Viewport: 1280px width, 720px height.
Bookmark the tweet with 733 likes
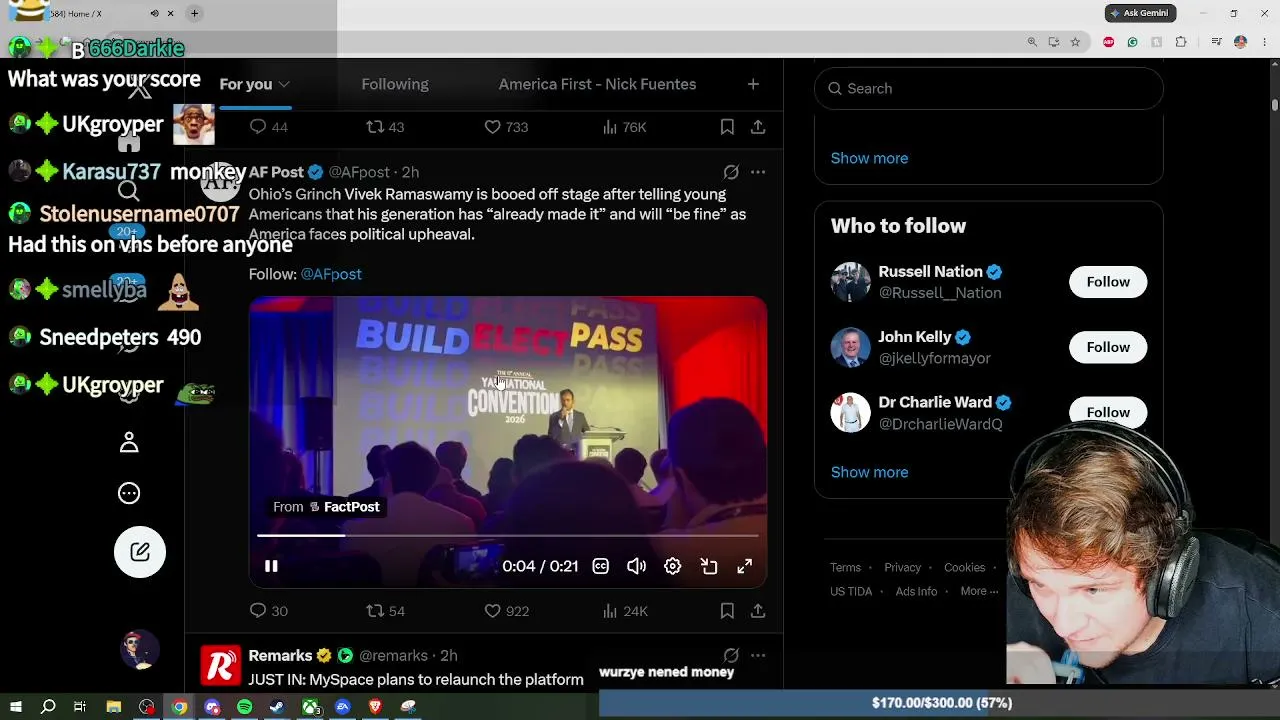727,127
